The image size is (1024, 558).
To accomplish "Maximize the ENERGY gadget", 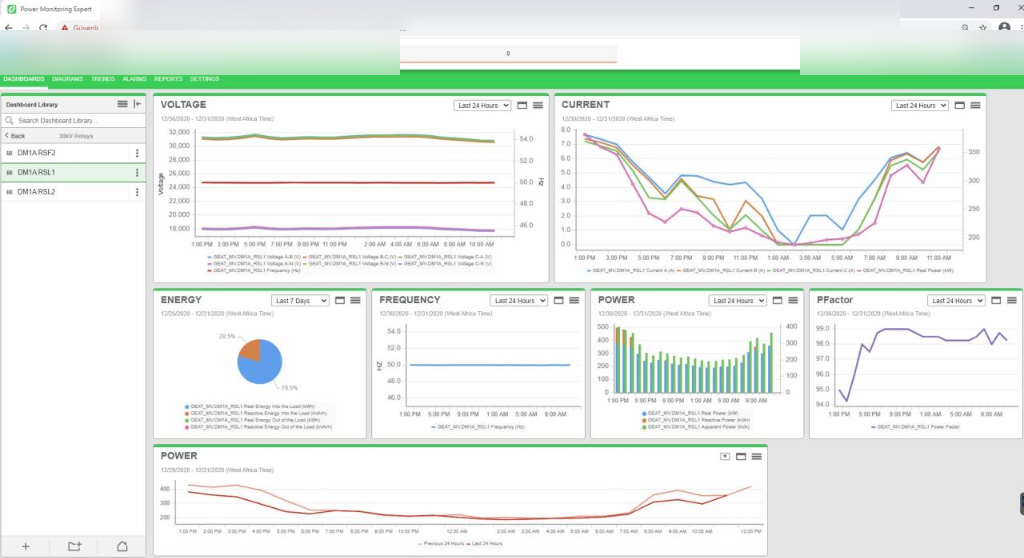I will click(x=340, y=301).
